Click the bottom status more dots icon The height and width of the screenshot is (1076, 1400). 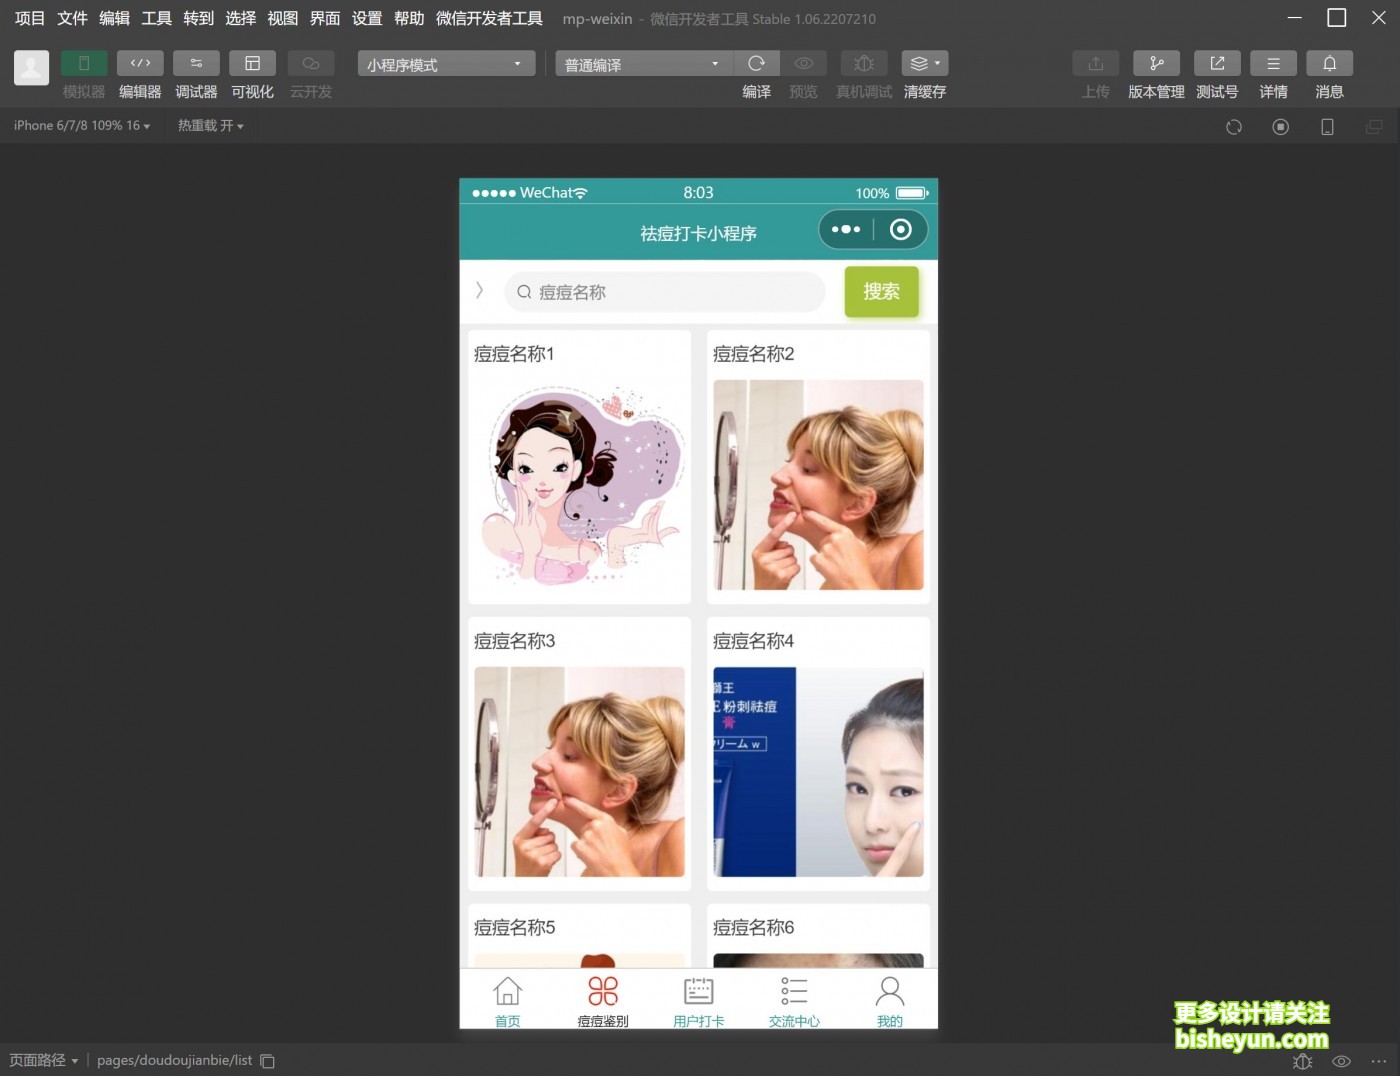point(1379,1061)
